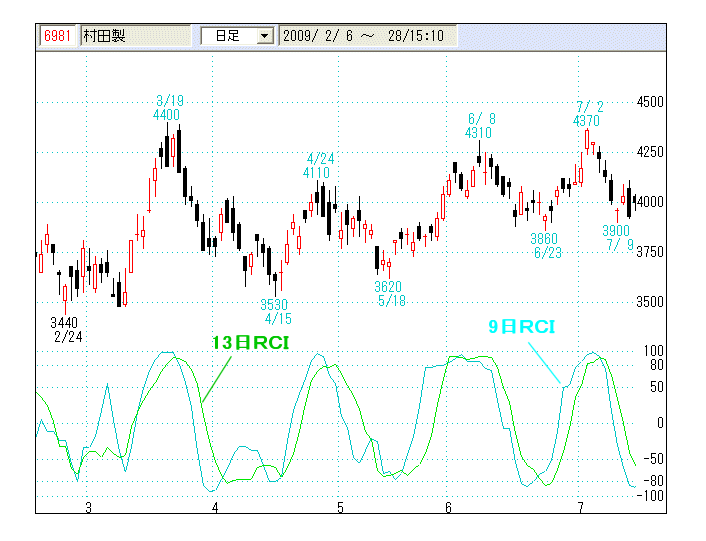706x541 pixels.
Task: Select the 7/2 high label 4370
Action: click(587, 121)
